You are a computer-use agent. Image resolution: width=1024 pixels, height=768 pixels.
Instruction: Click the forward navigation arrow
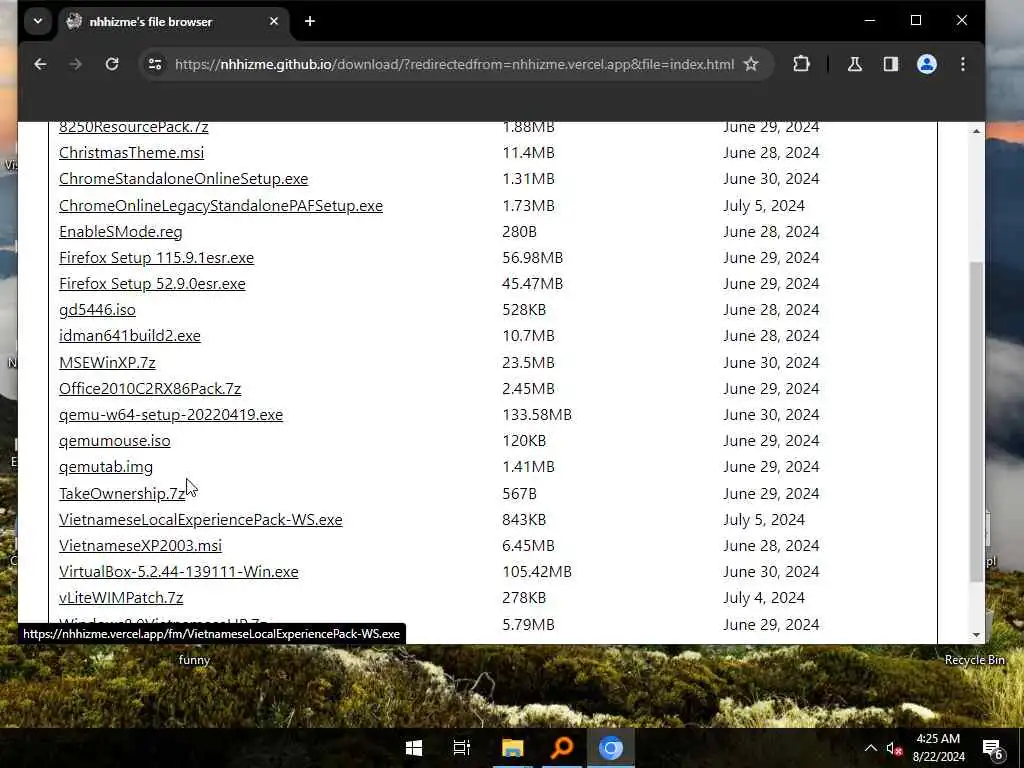(76, 64)
